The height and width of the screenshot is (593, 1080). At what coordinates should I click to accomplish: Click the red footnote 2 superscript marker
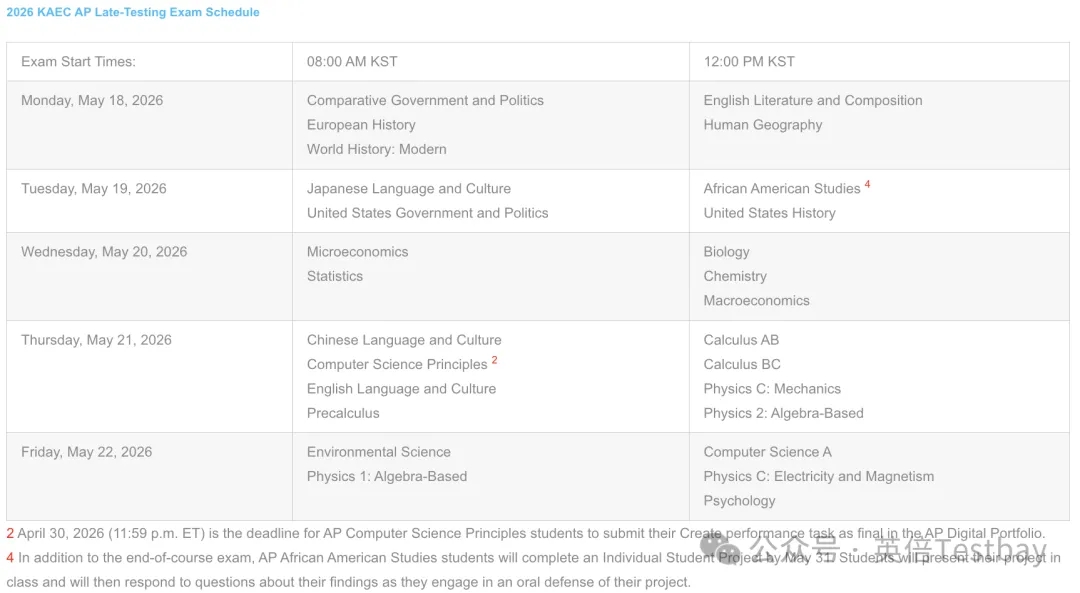(x=494, y=361)
